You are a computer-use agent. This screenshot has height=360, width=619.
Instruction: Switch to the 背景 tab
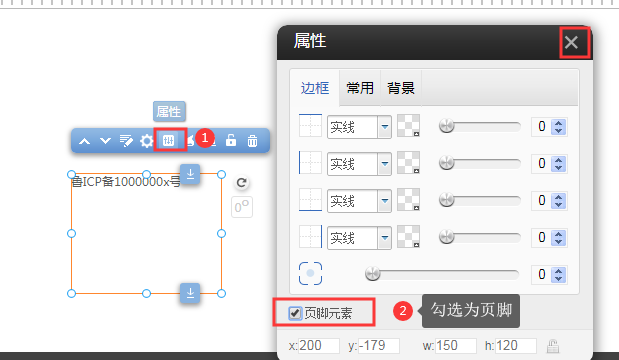pyautogui.click(x=401, y=88)
